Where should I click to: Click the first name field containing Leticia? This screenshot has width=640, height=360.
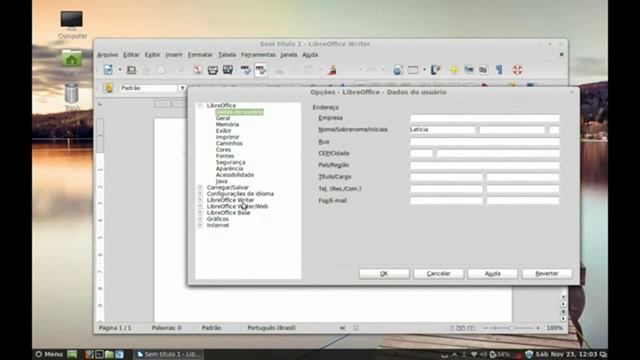point(443,130)
